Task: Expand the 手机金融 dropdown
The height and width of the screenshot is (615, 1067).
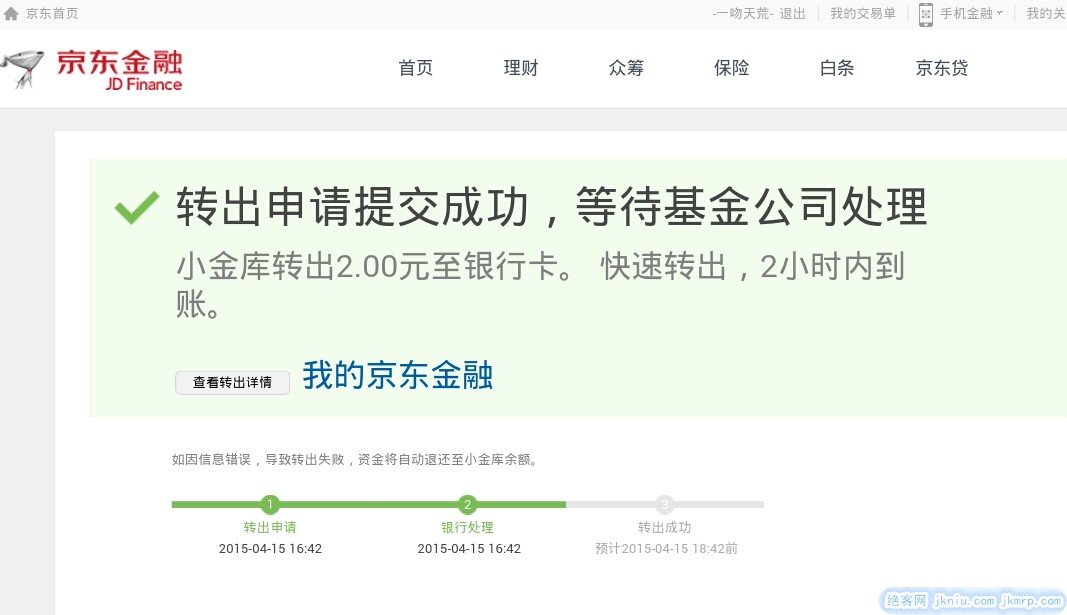Action: point(971,14)
